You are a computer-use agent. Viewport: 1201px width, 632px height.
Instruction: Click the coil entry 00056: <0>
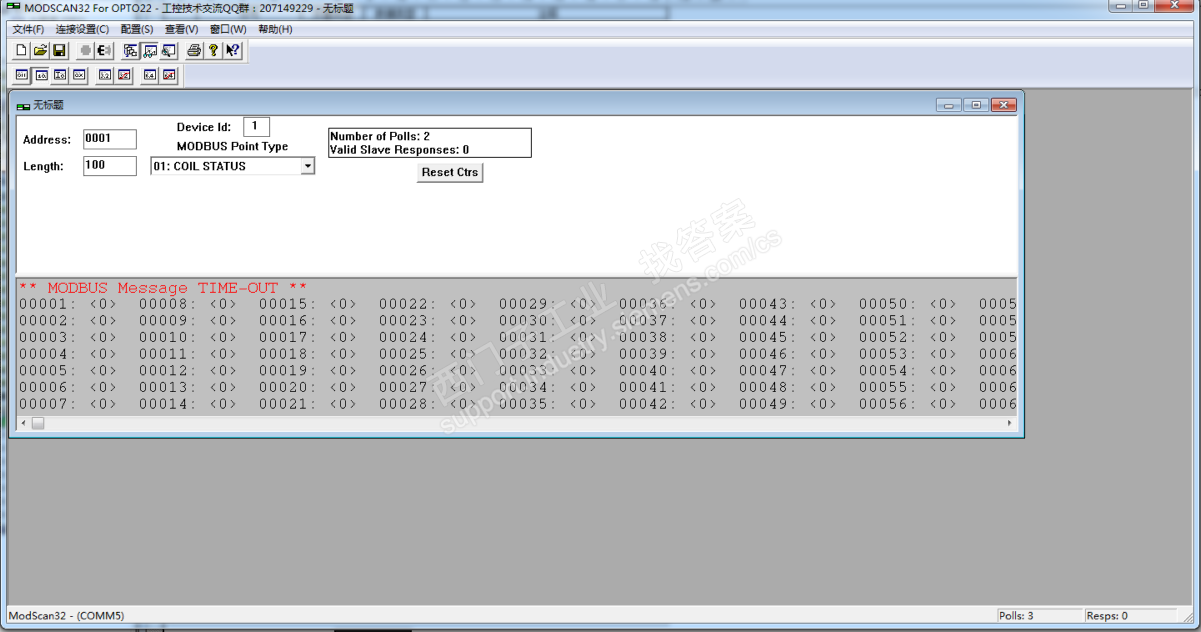908,404
